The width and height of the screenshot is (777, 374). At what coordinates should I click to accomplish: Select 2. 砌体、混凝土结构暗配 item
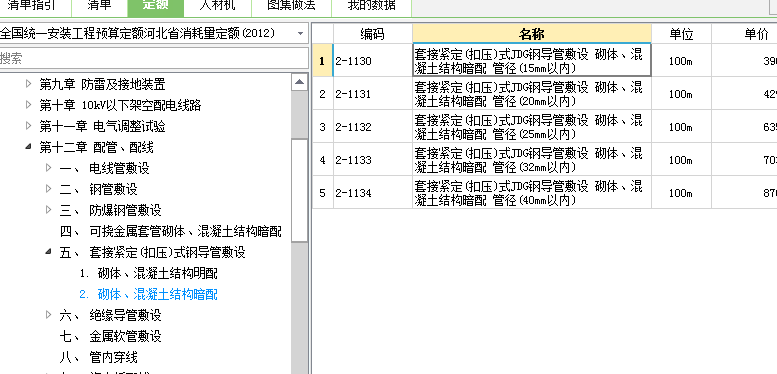click(148, 294)
